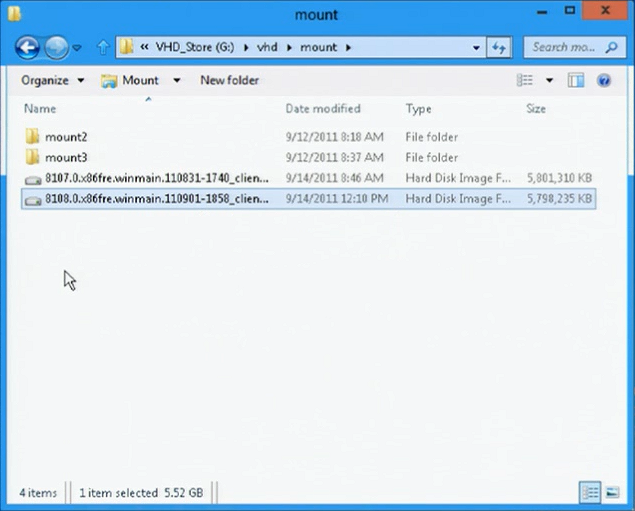Switch to details view in status bar
This screenshot has height=511, width=635.
(x=590, y=492)
